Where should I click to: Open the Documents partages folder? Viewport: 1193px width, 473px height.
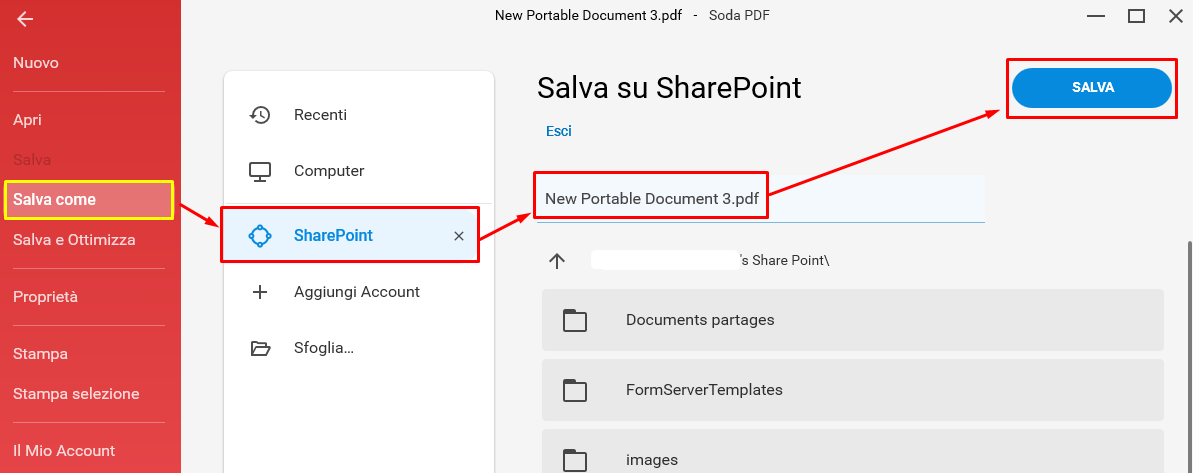pos(853,320)
